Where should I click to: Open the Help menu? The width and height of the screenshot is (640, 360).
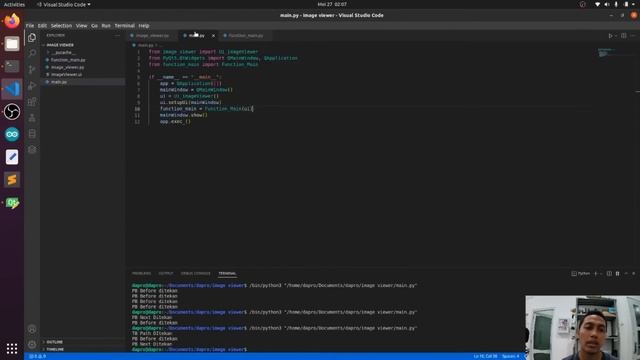click(x=144, y=25)
